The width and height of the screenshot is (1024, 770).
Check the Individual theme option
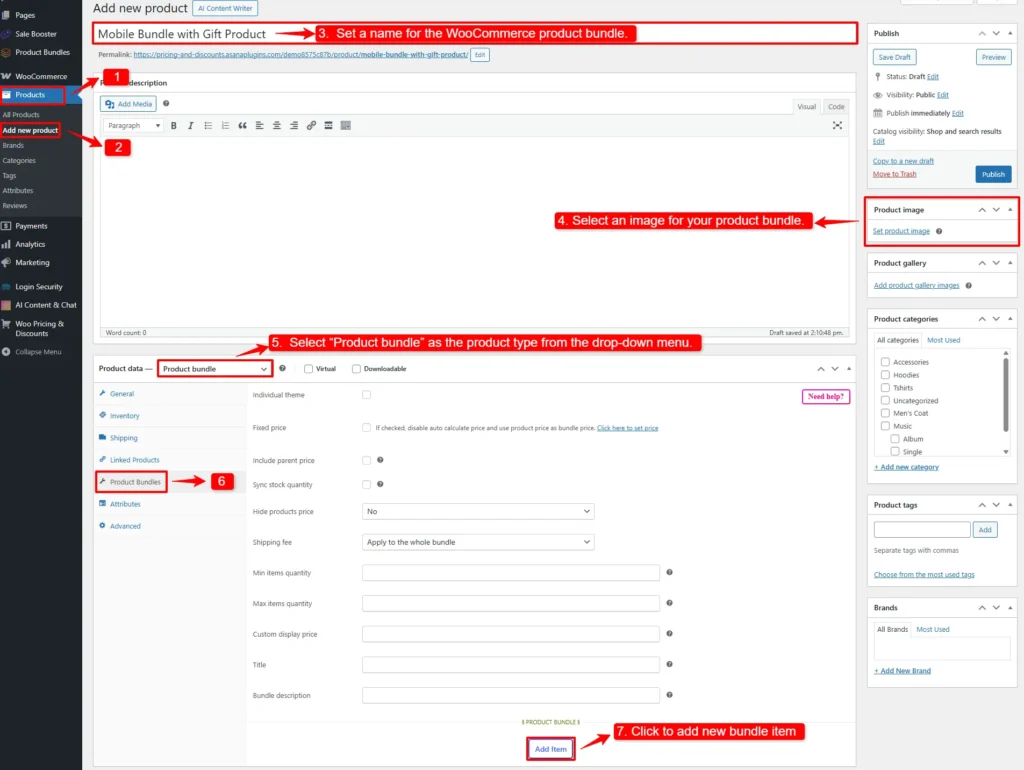(366, 394)
